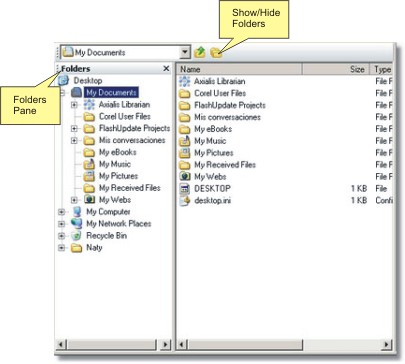Expand Recycle Bin tree node
Viewport: 405px width, 364px height.
coord(61,236)
